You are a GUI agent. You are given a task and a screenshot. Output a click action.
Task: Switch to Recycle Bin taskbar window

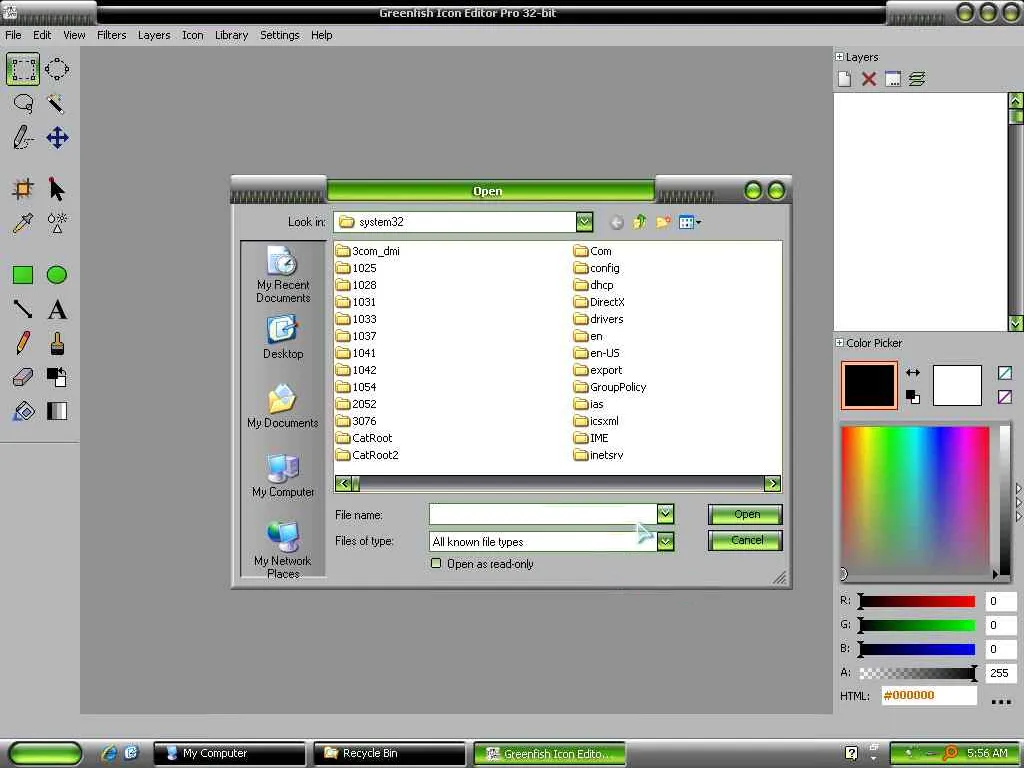[x=390, y=753]
